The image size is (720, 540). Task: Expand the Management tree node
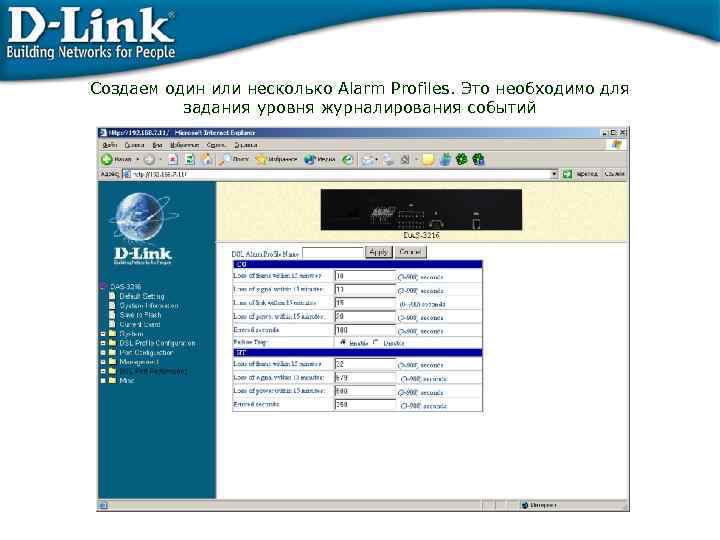pyautogui.click(x=103, y=362)
